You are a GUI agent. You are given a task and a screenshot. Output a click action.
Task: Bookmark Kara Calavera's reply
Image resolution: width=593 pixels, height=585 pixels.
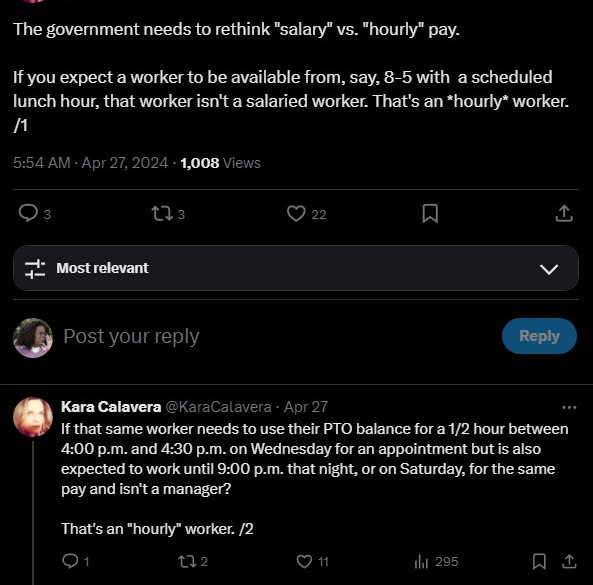539,561
